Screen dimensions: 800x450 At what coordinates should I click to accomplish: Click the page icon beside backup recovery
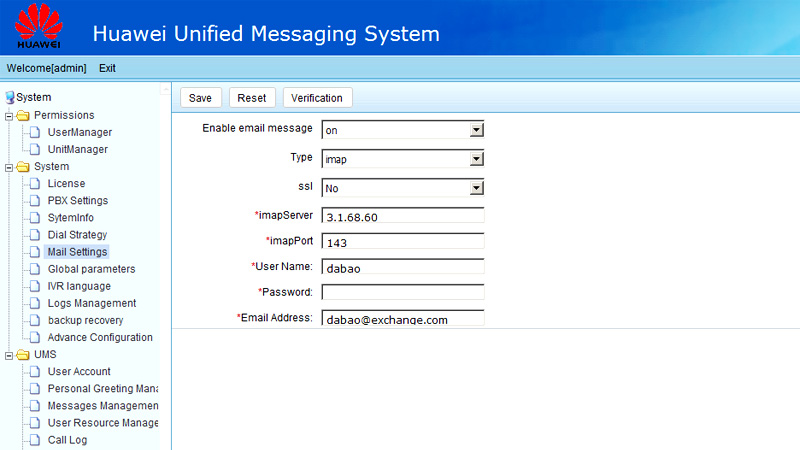(35, 320)
